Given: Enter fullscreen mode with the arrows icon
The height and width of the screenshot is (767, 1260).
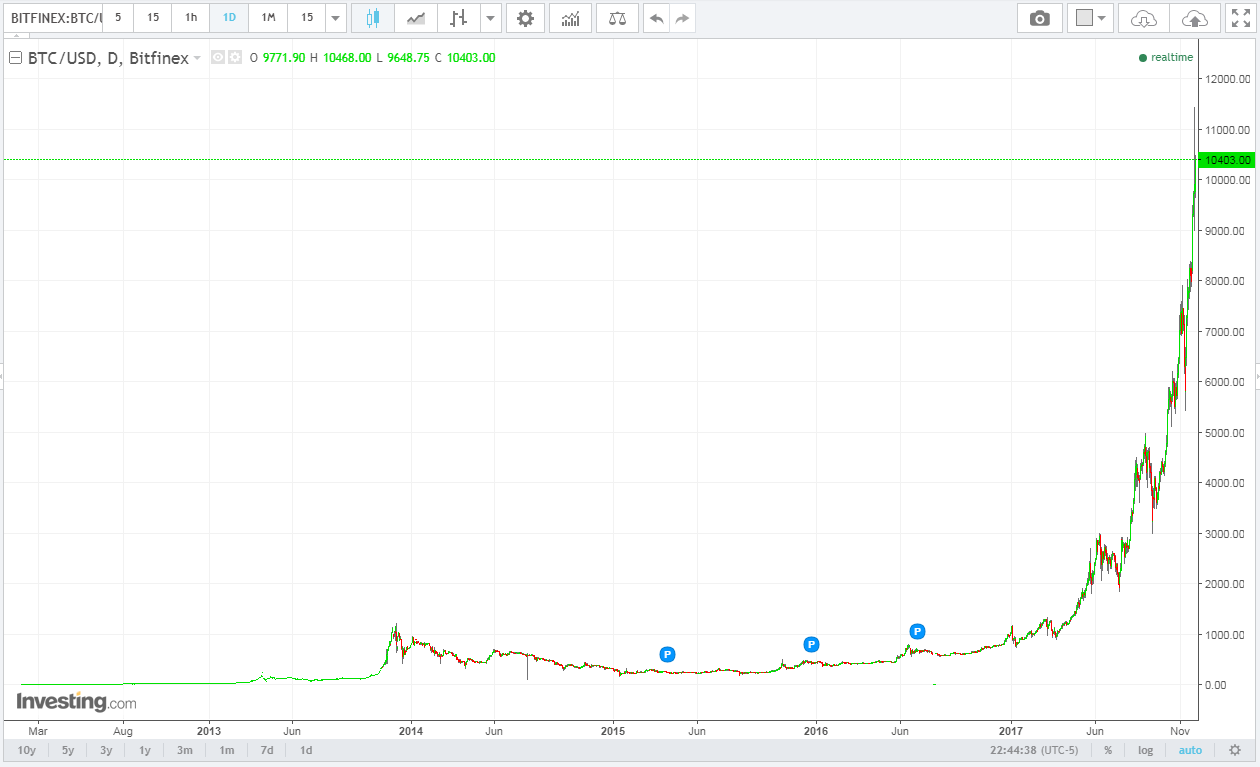Looking at the screenshot, I should (1240, 18).
